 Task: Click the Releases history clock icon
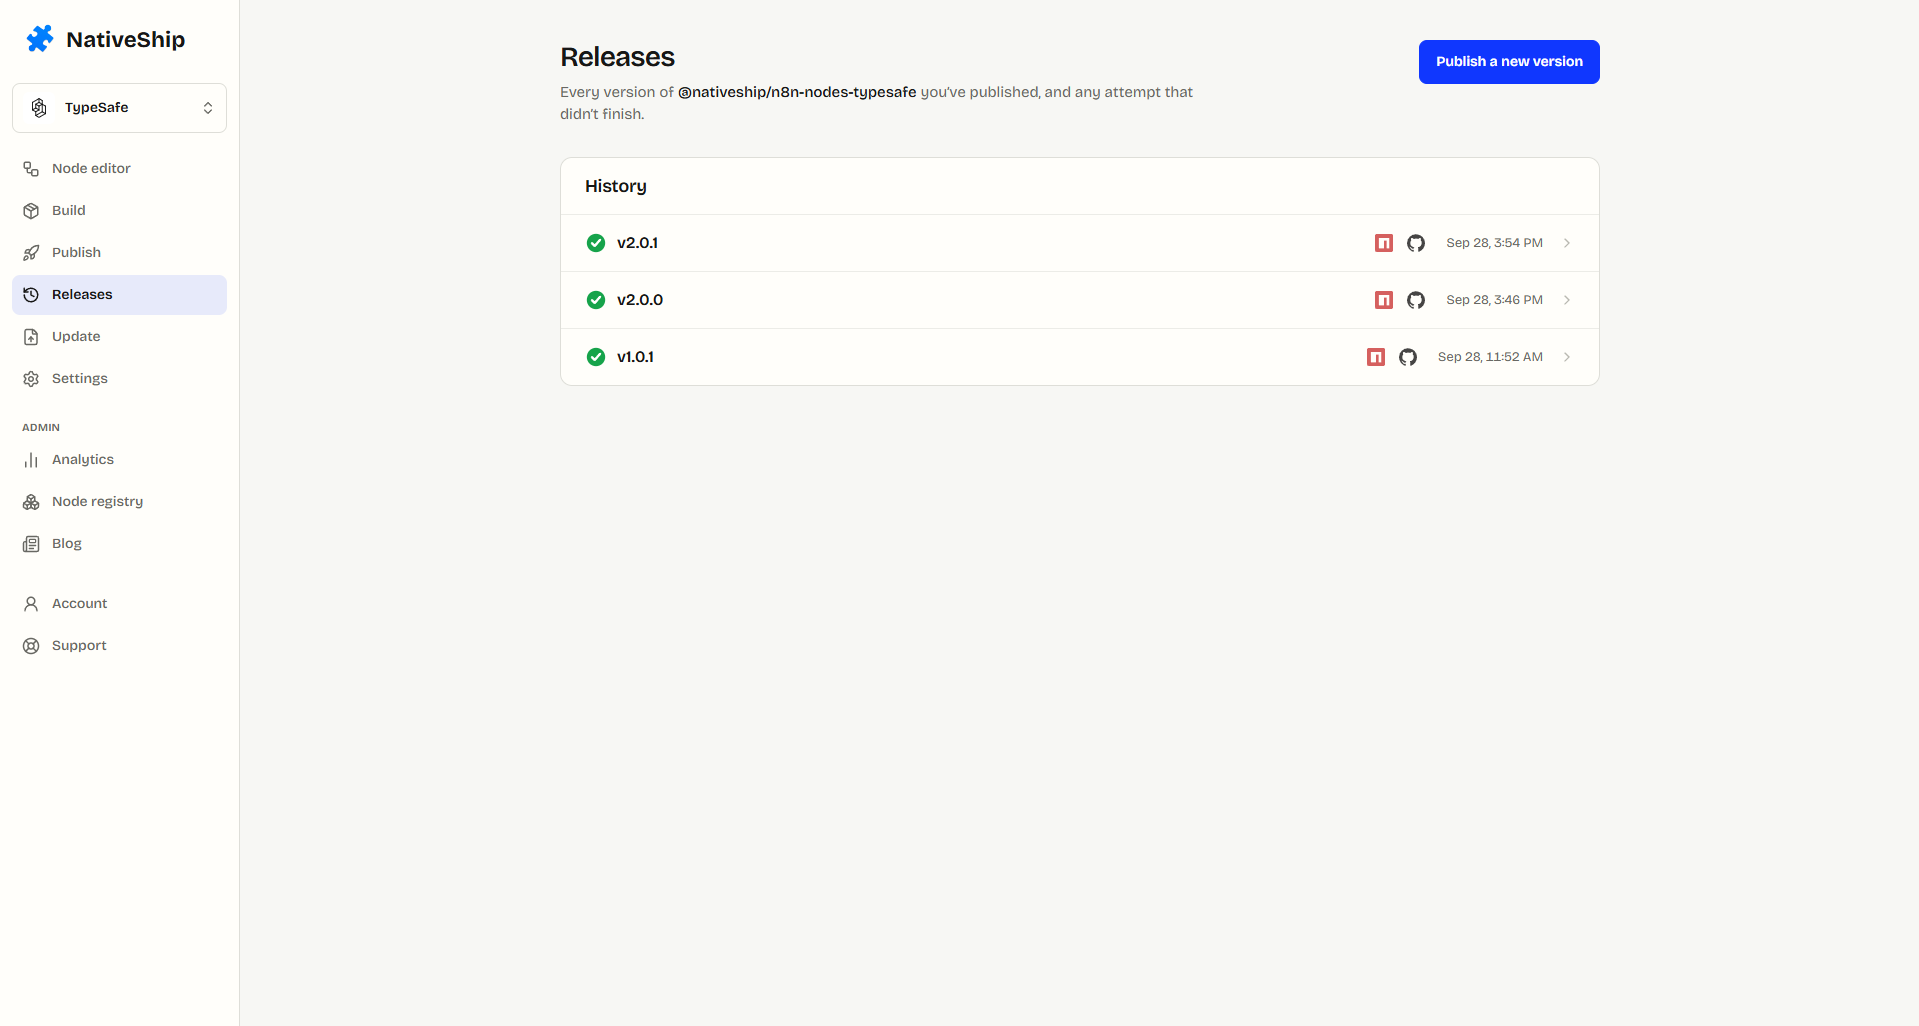click(31, 295)
